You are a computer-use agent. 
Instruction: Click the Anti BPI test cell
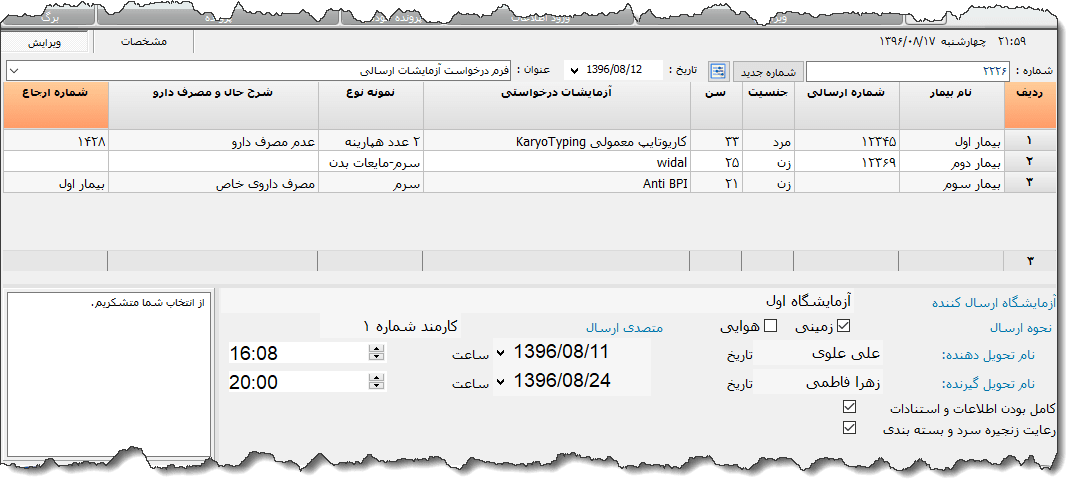[x=557, y=182]
